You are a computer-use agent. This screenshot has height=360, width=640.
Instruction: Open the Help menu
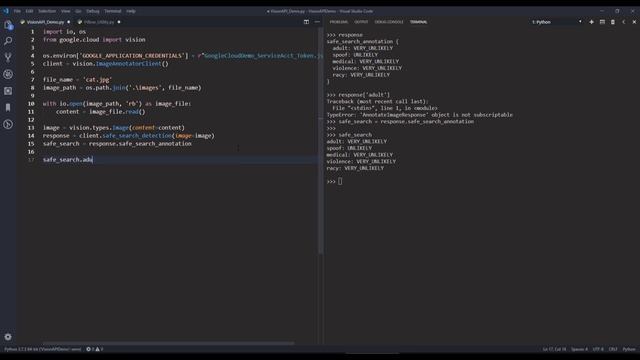[131, 11]
